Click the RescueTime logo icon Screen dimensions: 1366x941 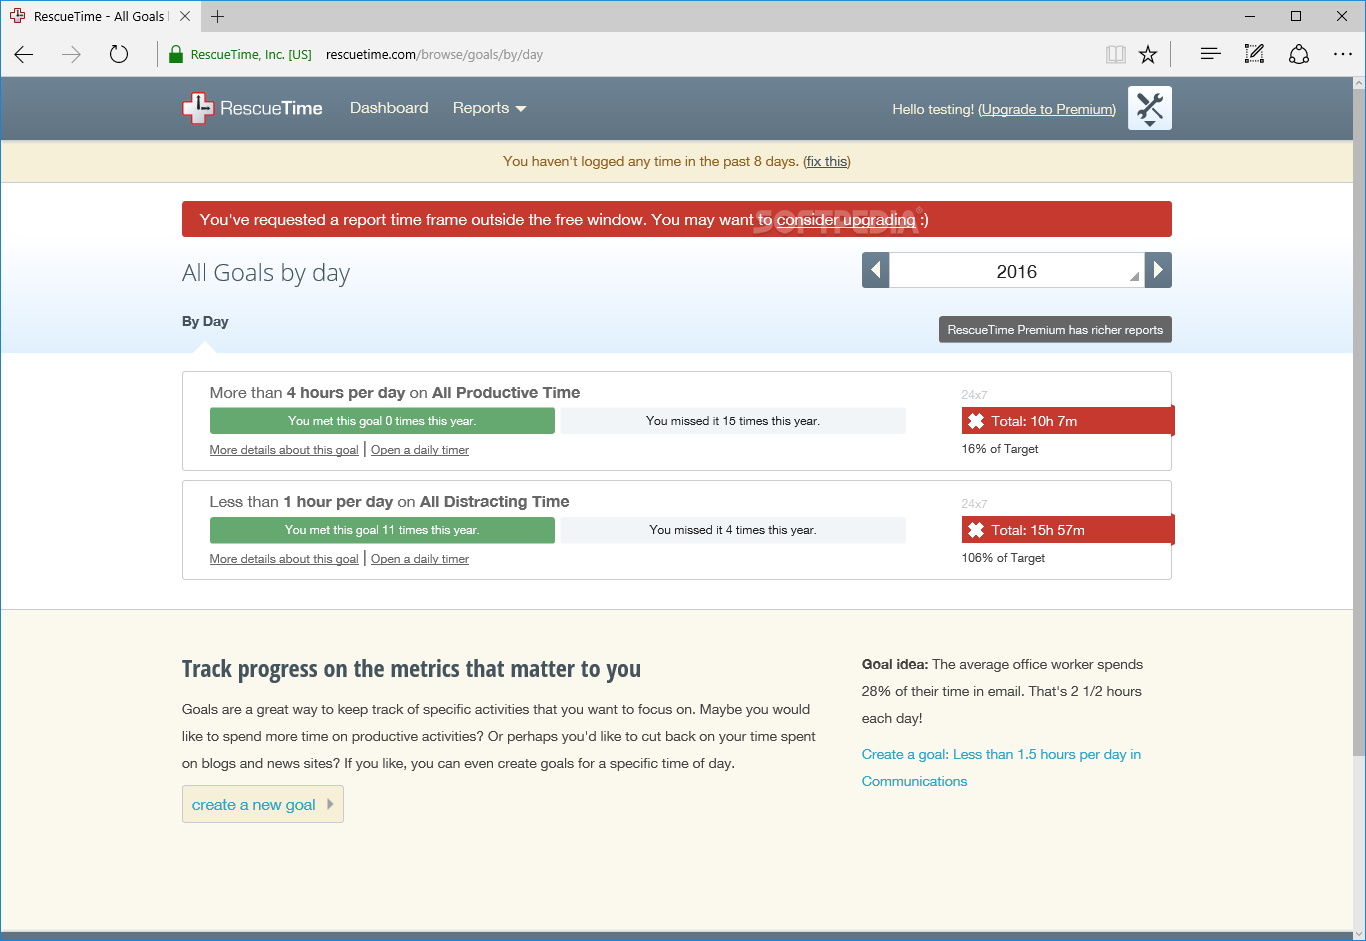coord(198,108)
